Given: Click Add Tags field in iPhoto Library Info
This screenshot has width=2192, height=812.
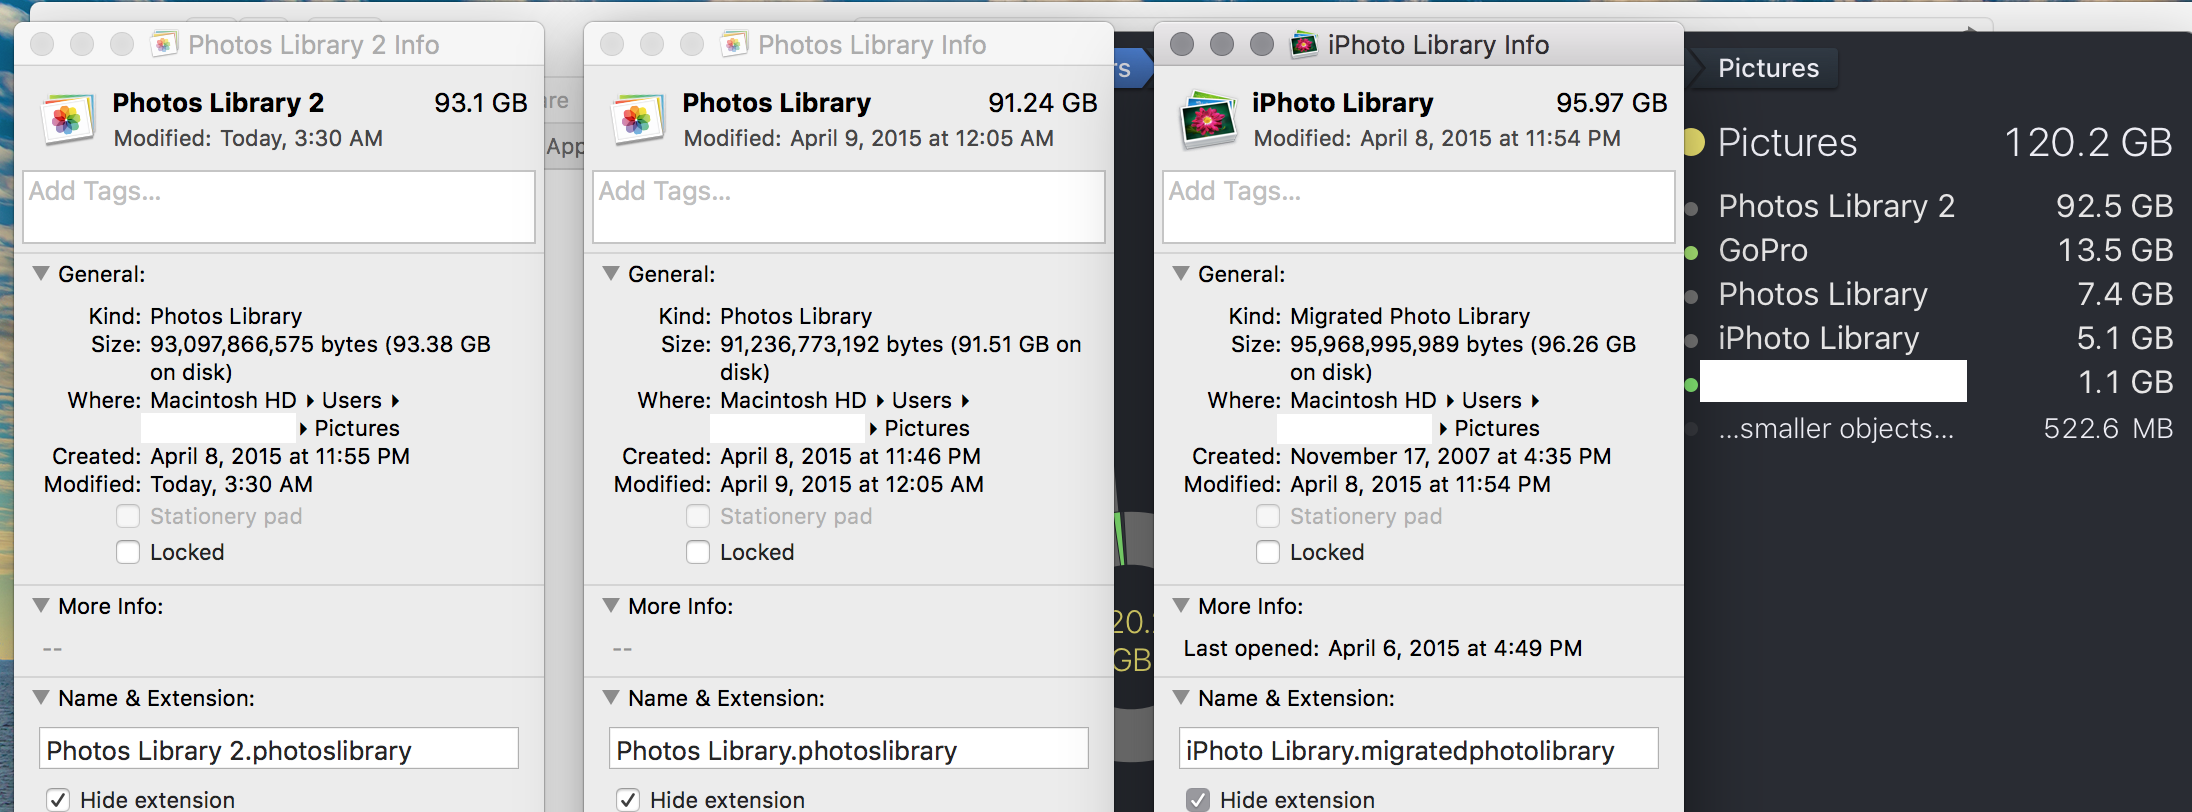Looking at the screenshot, I should point(1419,207).
